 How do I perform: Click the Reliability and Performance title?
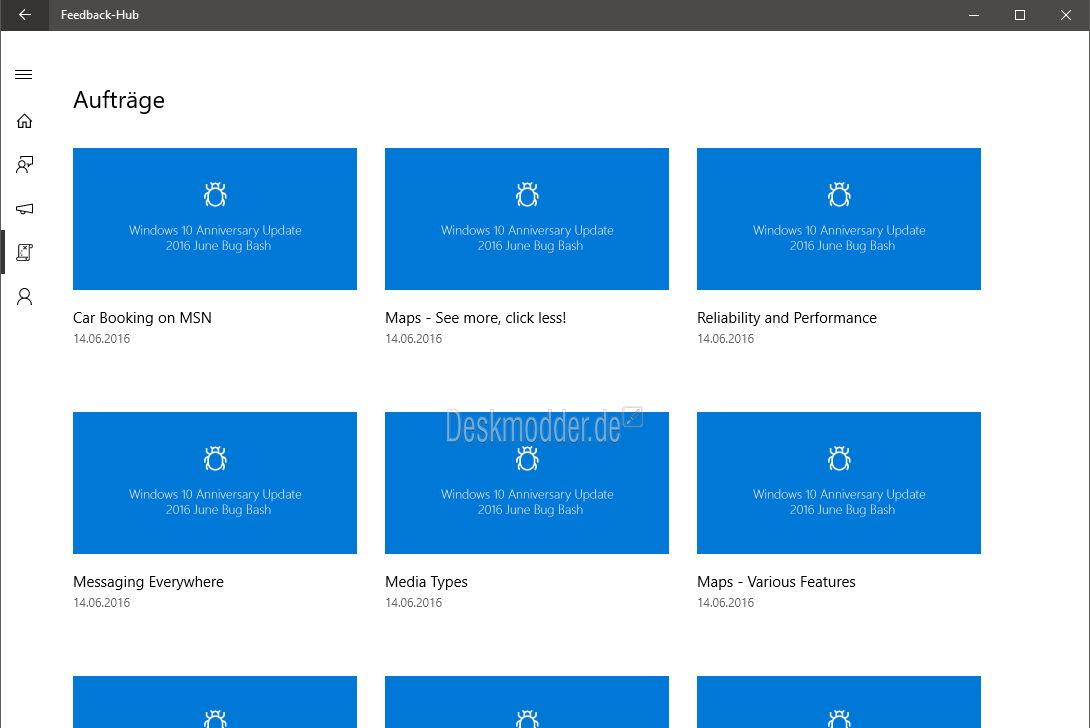pyautogui.click(x=787, y=318)
